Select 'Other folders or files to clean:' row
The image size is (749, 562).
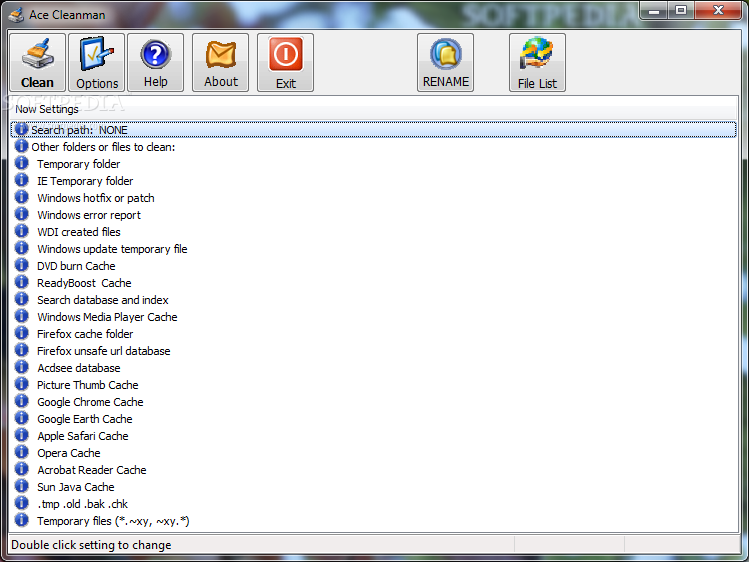pos(103,147)
